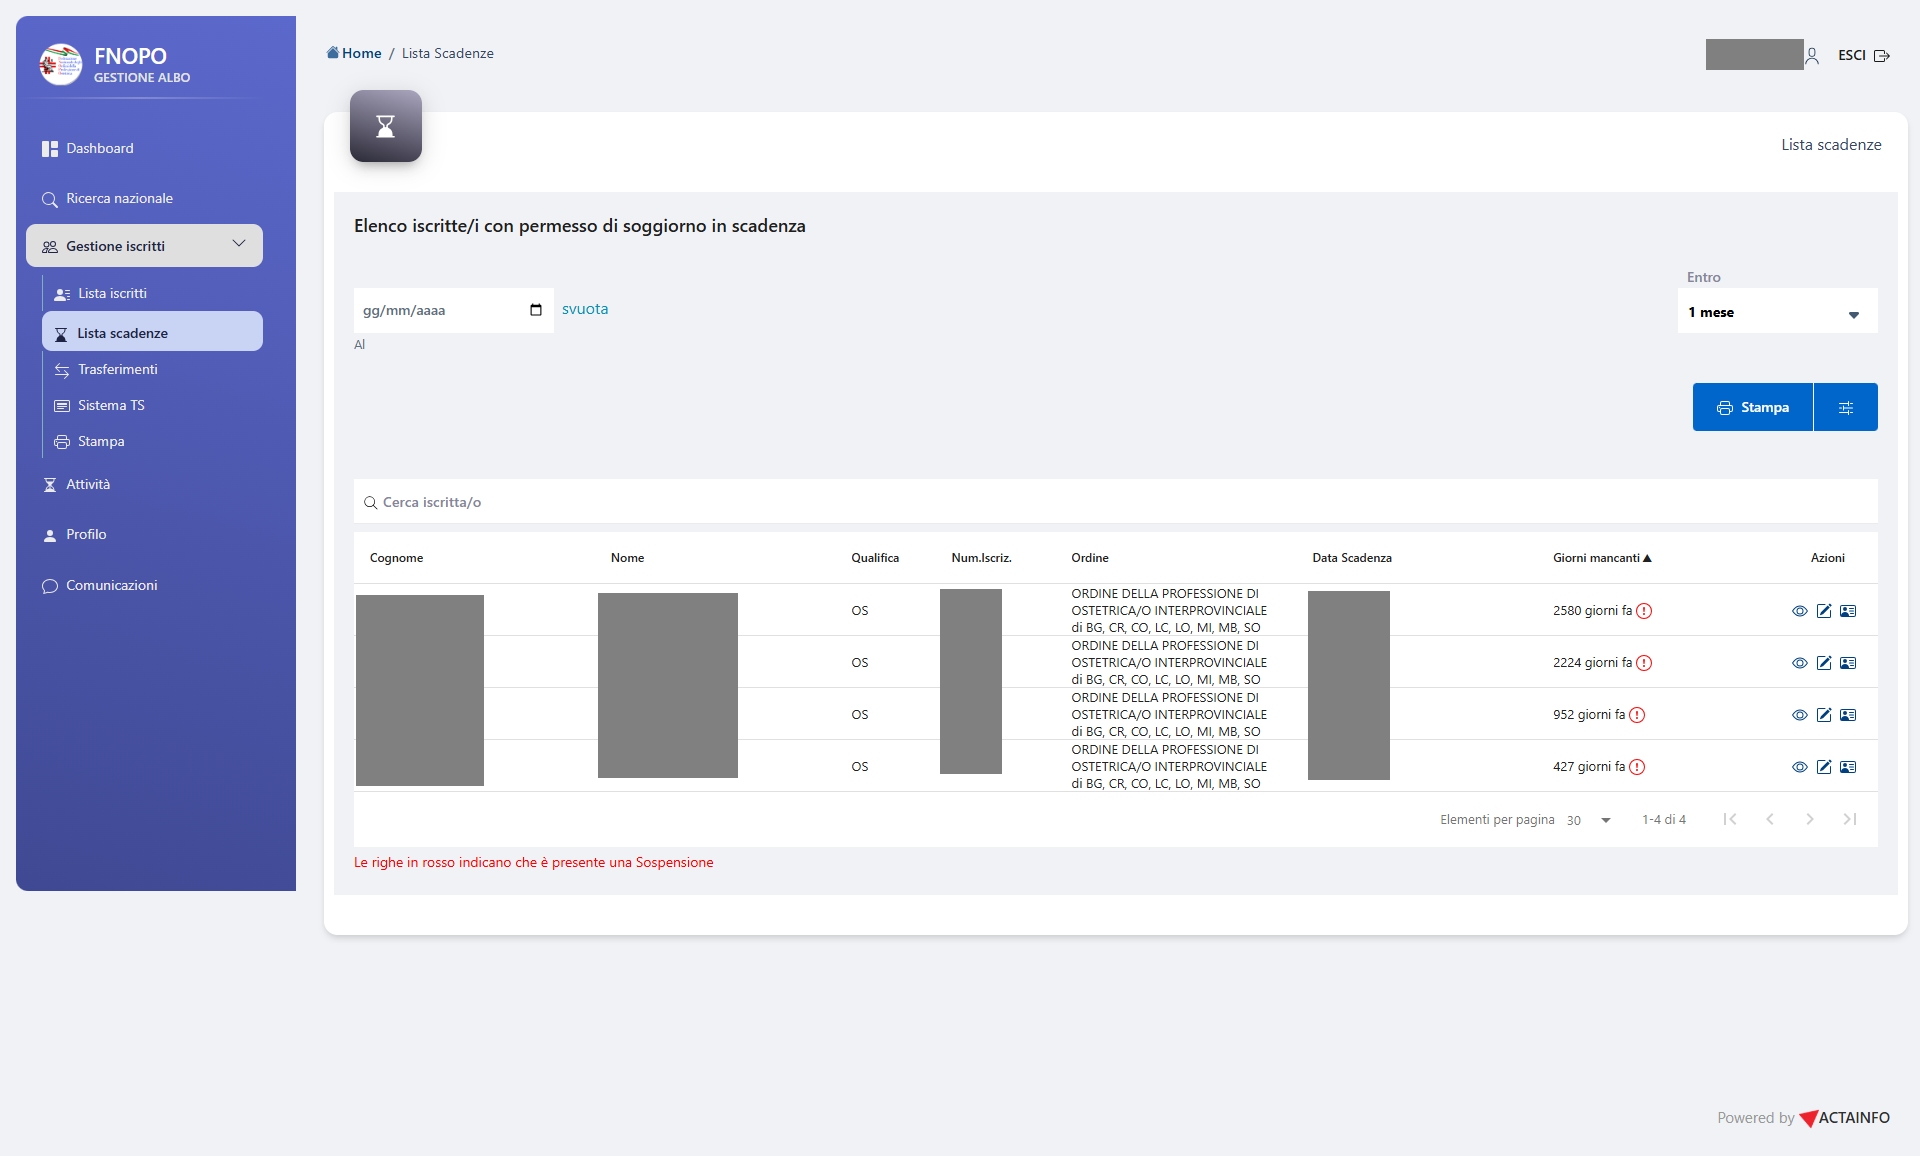Click warning icon next to 2580 giorni fa
Image resolution: width=1920 pixels, height=1156 pixels.
(1644, 611)
